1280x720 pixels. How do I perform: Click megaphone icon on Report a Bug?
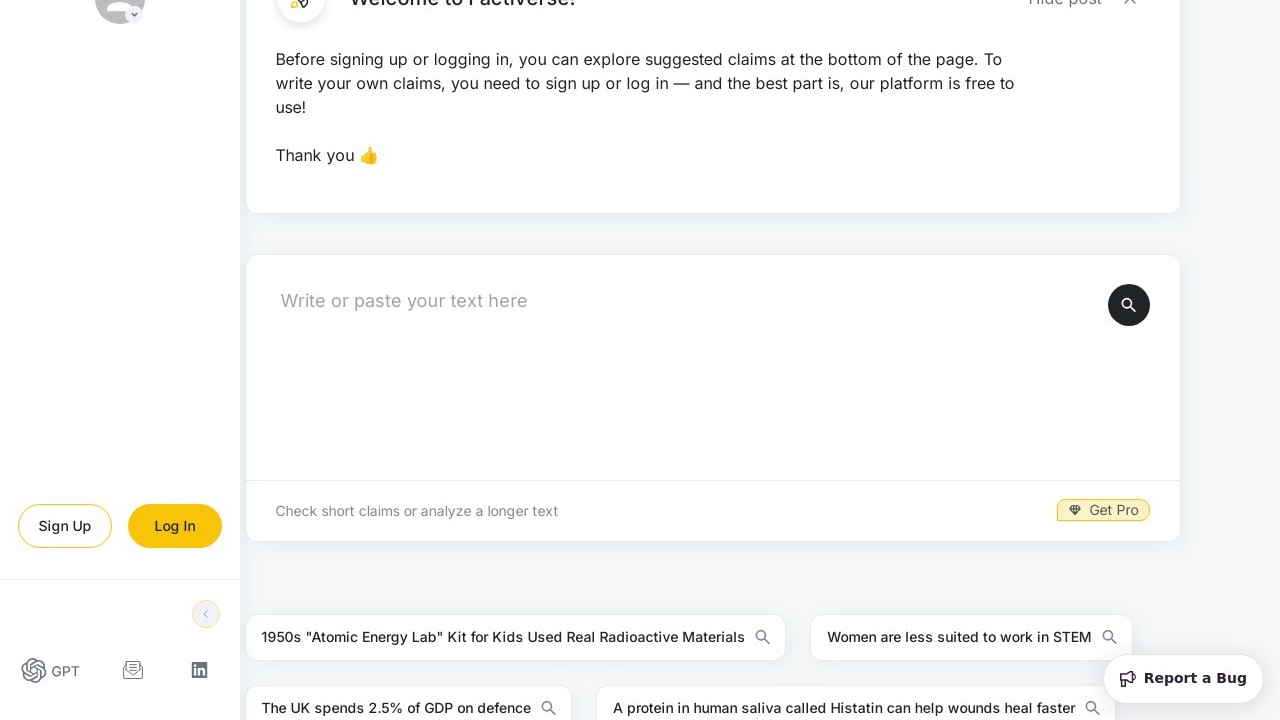[1127, 678]
